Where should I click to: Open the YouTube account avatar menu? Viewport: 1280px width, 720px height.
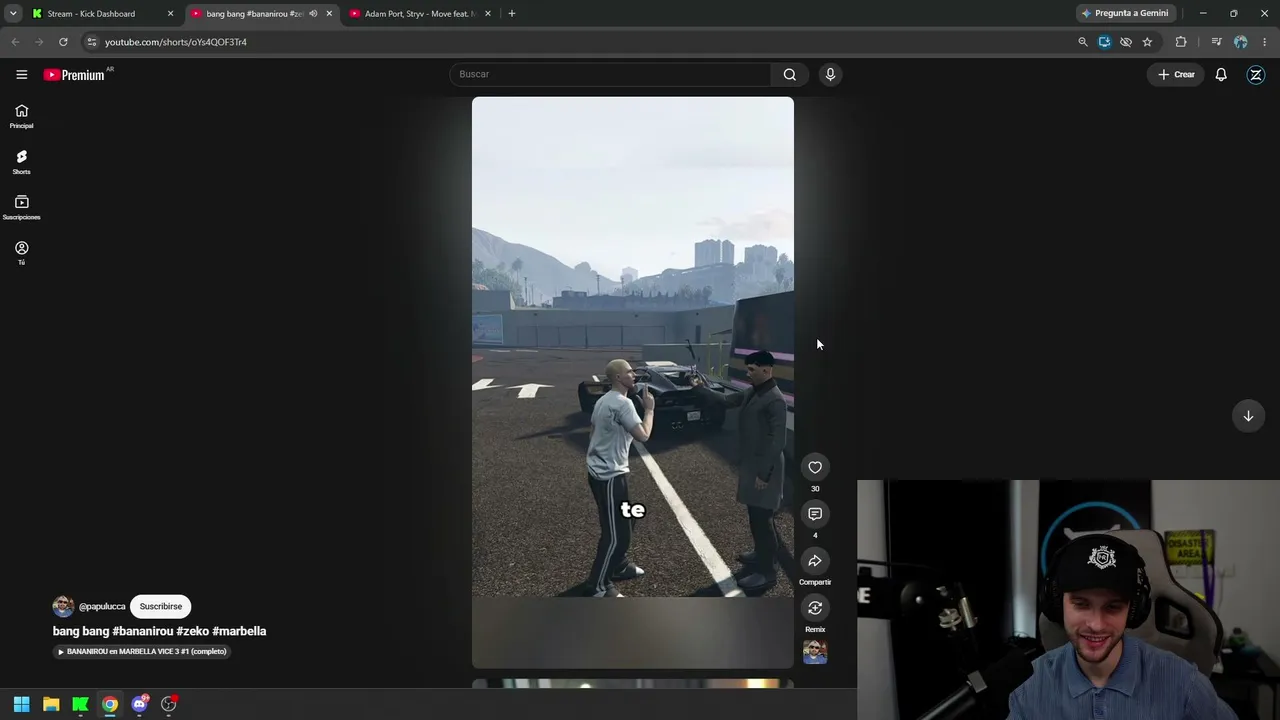pyautogui.click(x=1256, y=74)
